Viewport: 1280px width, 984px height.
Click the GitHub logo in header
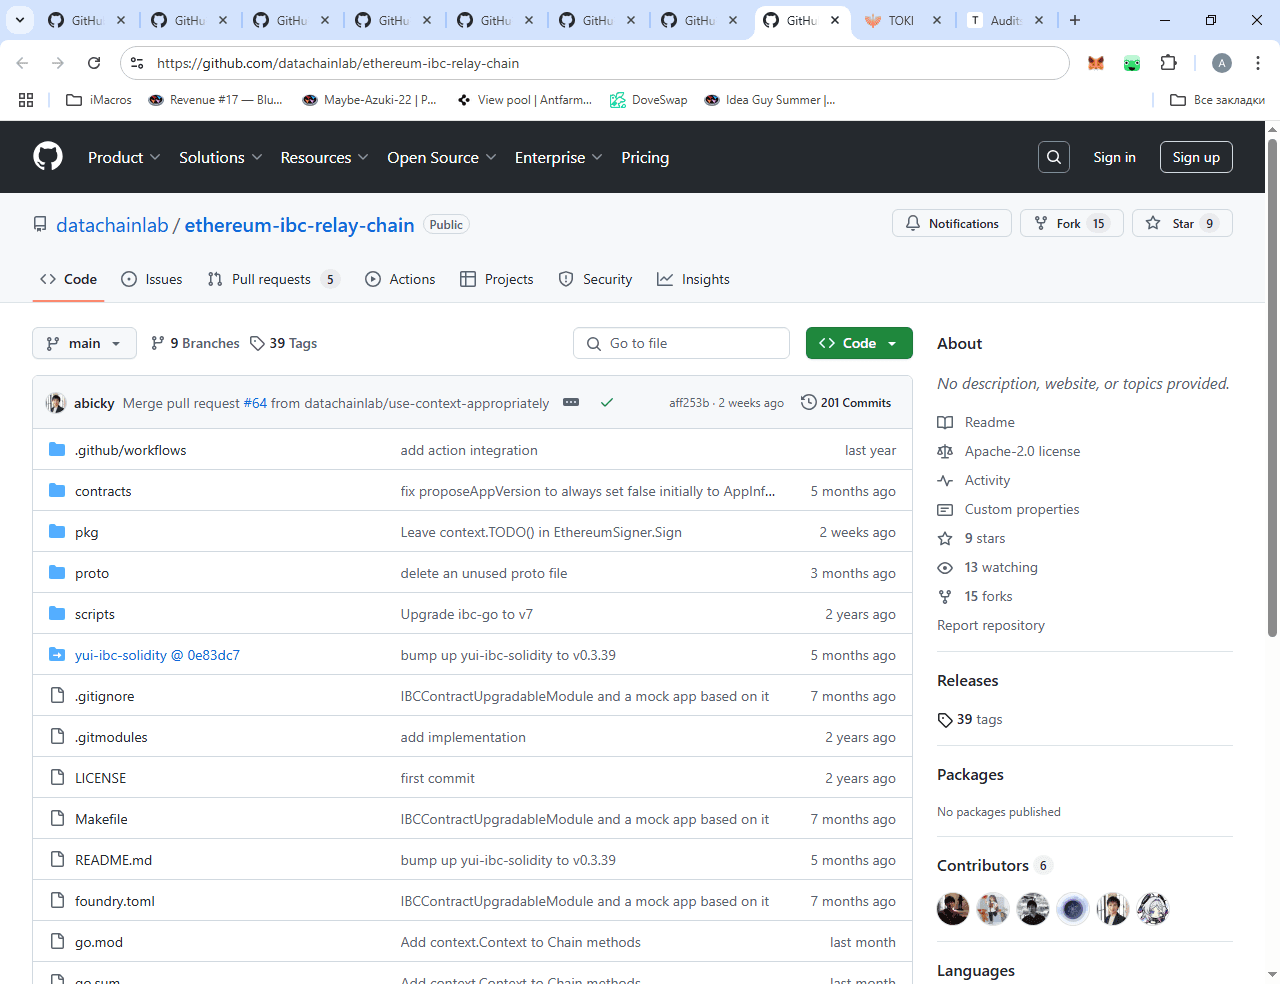point(48,157)
